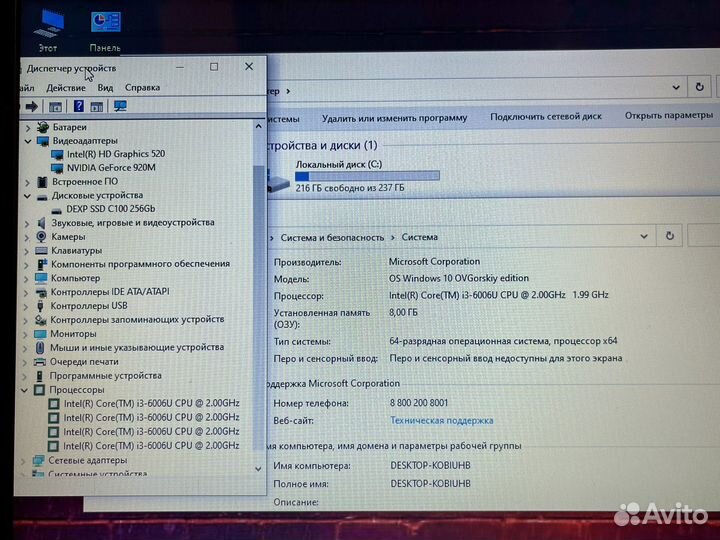Screen dimensions: 720x540
Task: Select Контроллеры запоминающих устройств item
Action: tap(137, 320)
